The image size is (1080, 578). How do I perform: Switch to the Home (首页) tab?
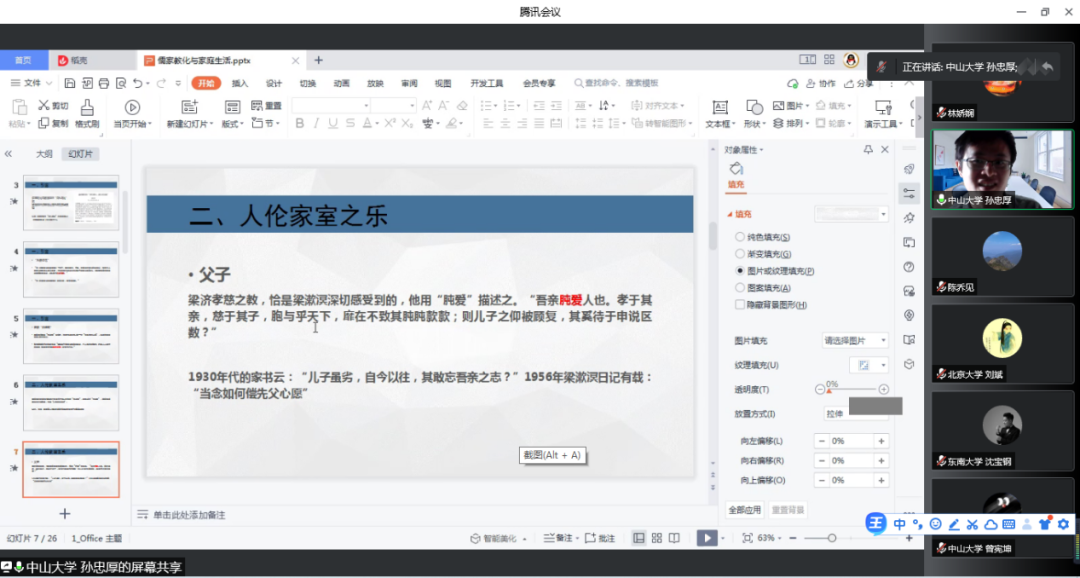pyautogui.click(x=23, y=61)
